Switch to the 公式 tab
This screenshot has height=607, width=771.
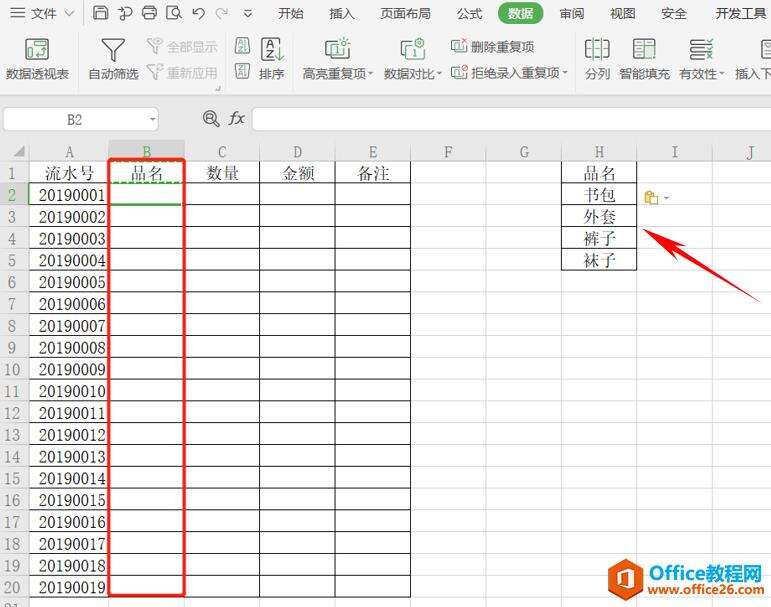point(470,14)
